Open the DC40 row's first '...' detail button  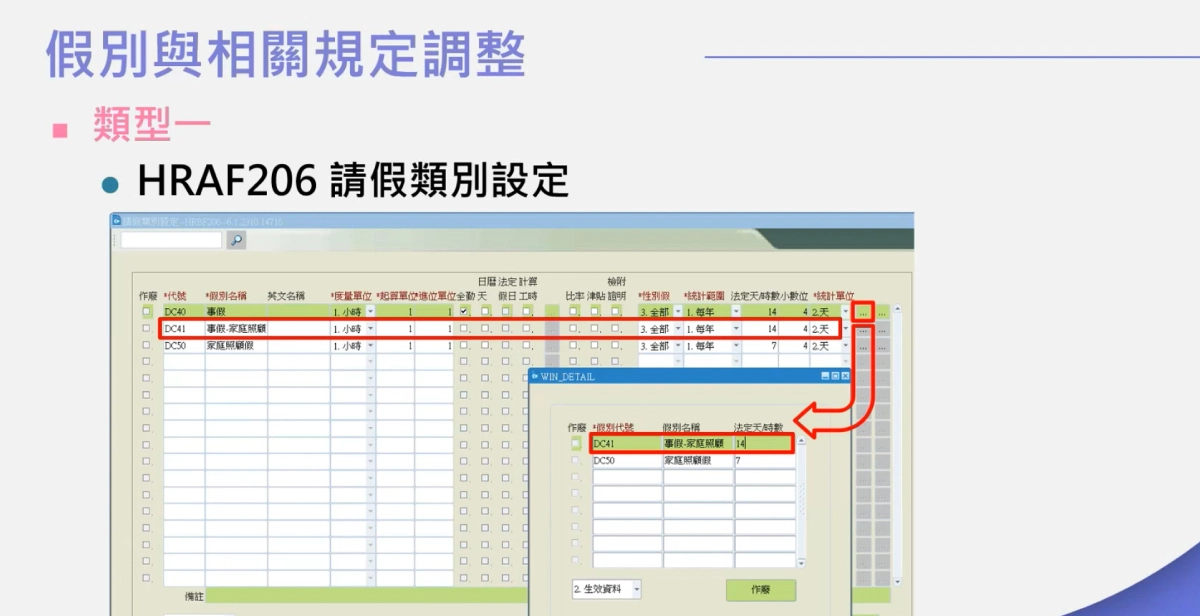[863, 313]
